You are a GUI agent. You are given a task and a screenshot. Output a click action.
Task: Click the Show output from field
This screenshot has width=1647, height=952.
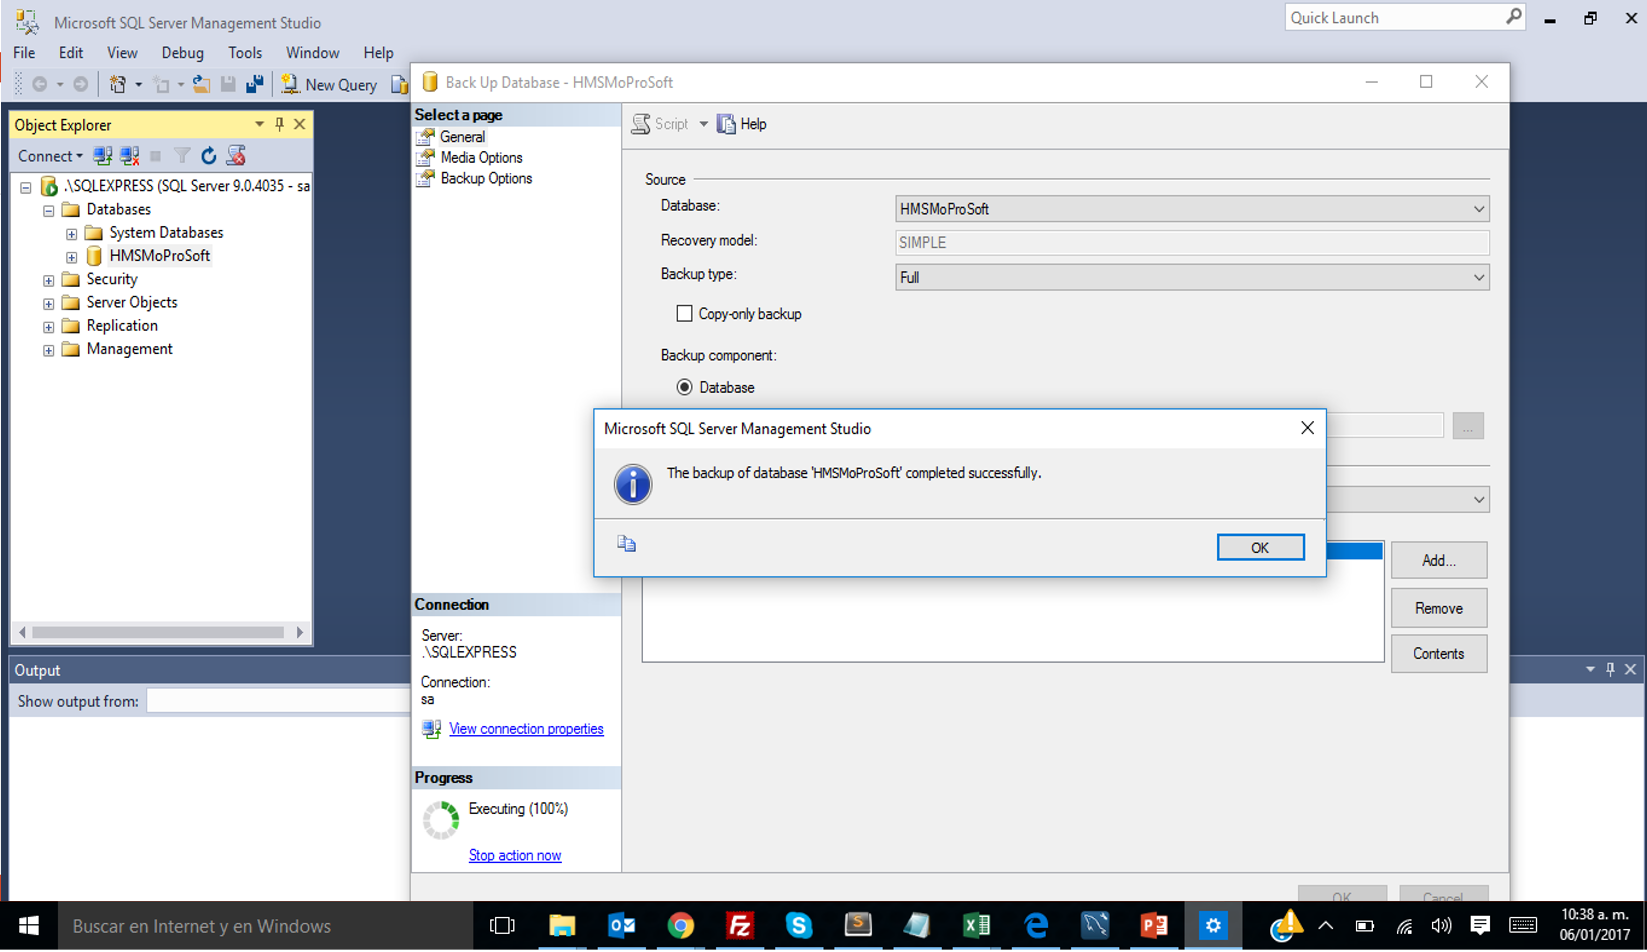click(x=278, y=701)
